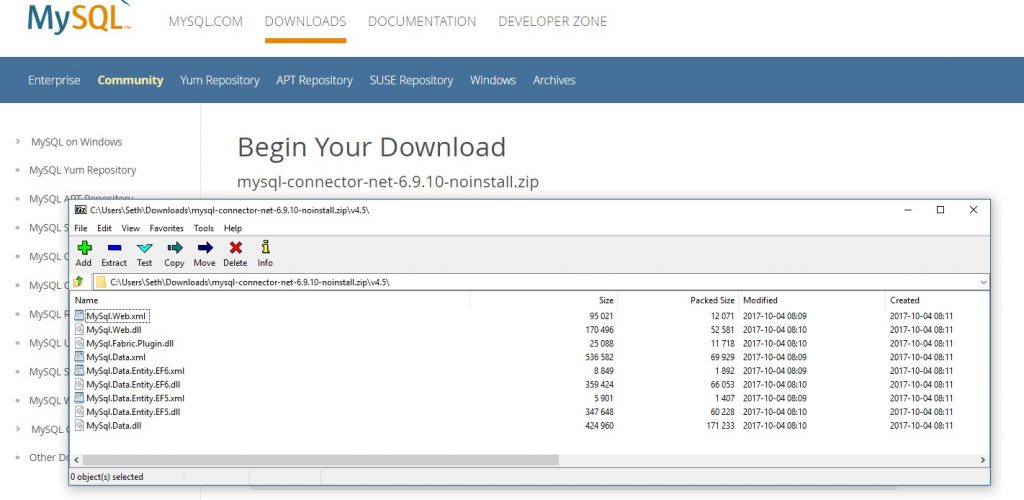Click the red Delete icon
Viewport: 1024px width, 500px height.
click(x=236, y=248)
